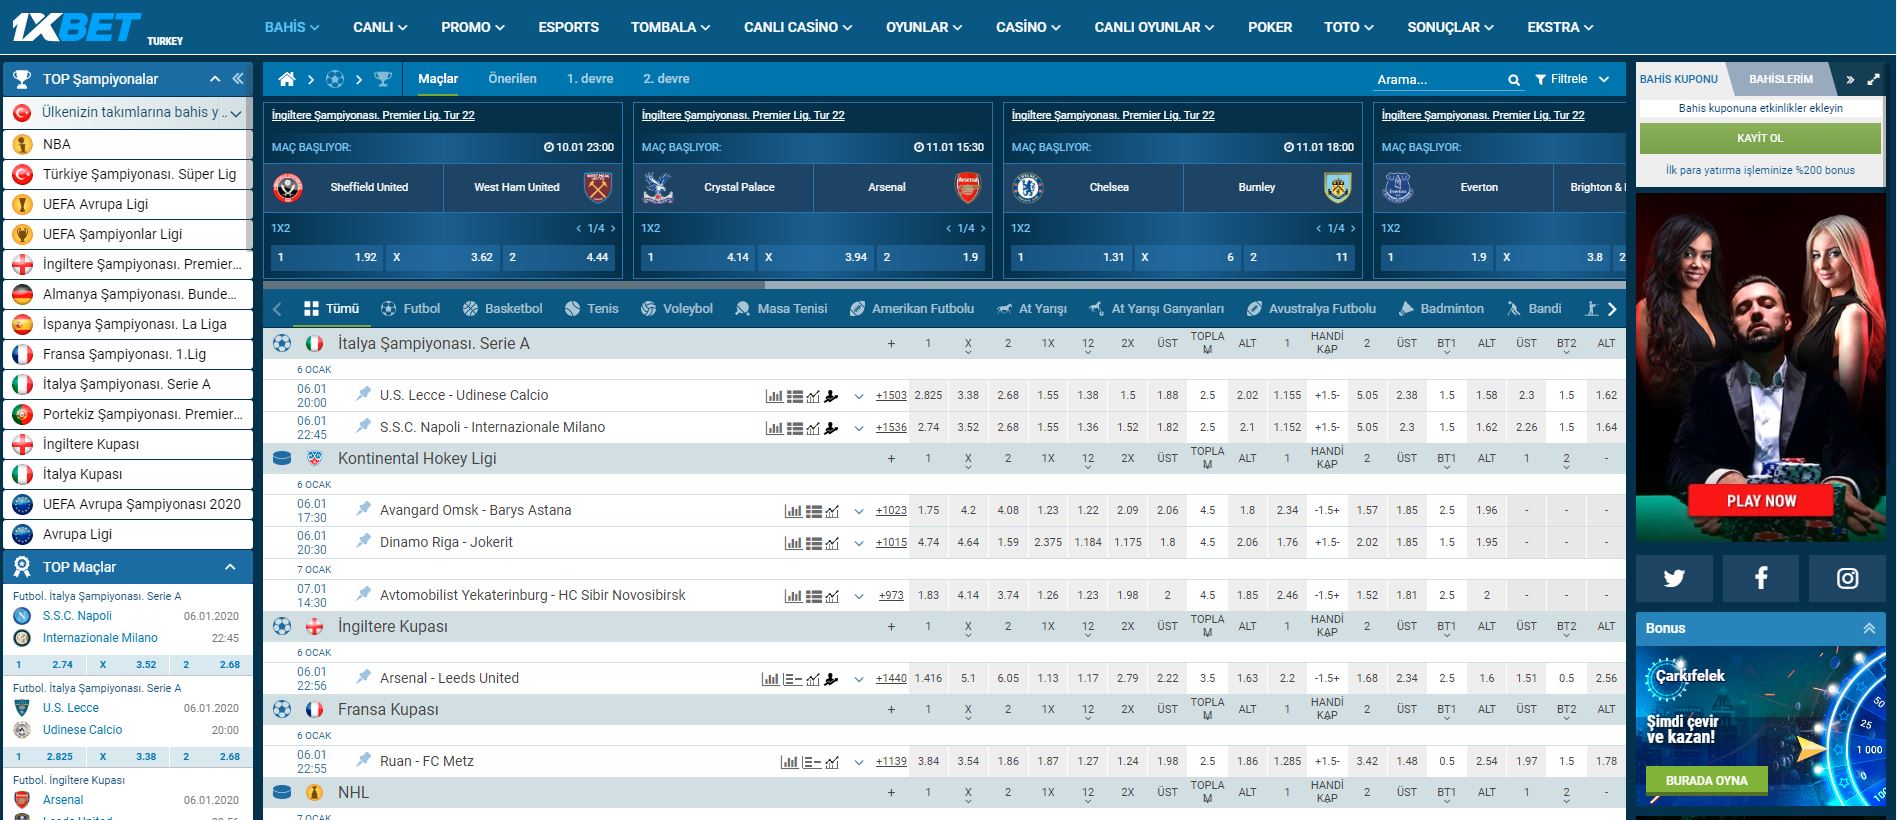Open +1503 more markets link
This screenshot has width=1897, height=820.
coord(891,396)
